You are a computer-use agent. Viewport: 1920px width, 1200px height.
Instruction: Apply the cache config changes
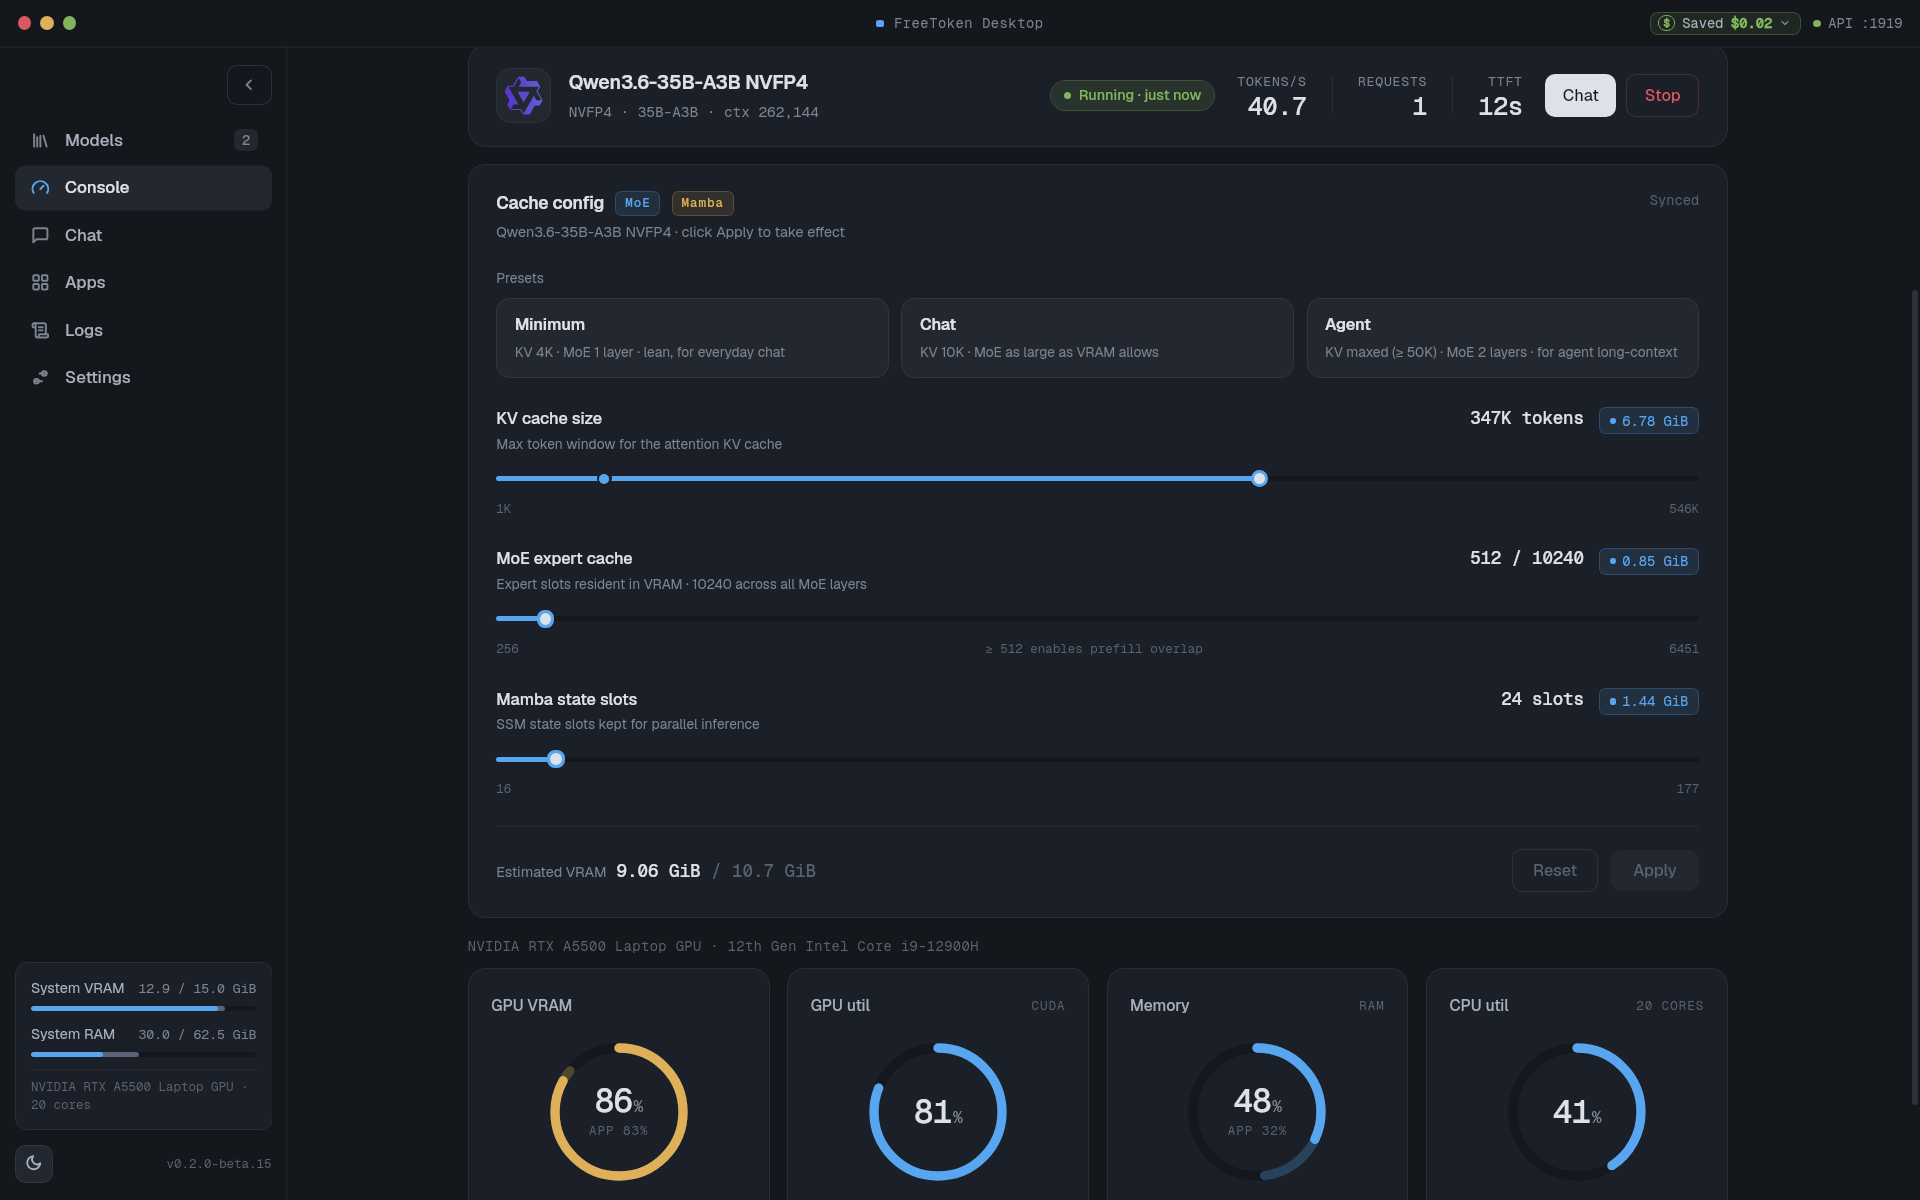(1655, 871)
